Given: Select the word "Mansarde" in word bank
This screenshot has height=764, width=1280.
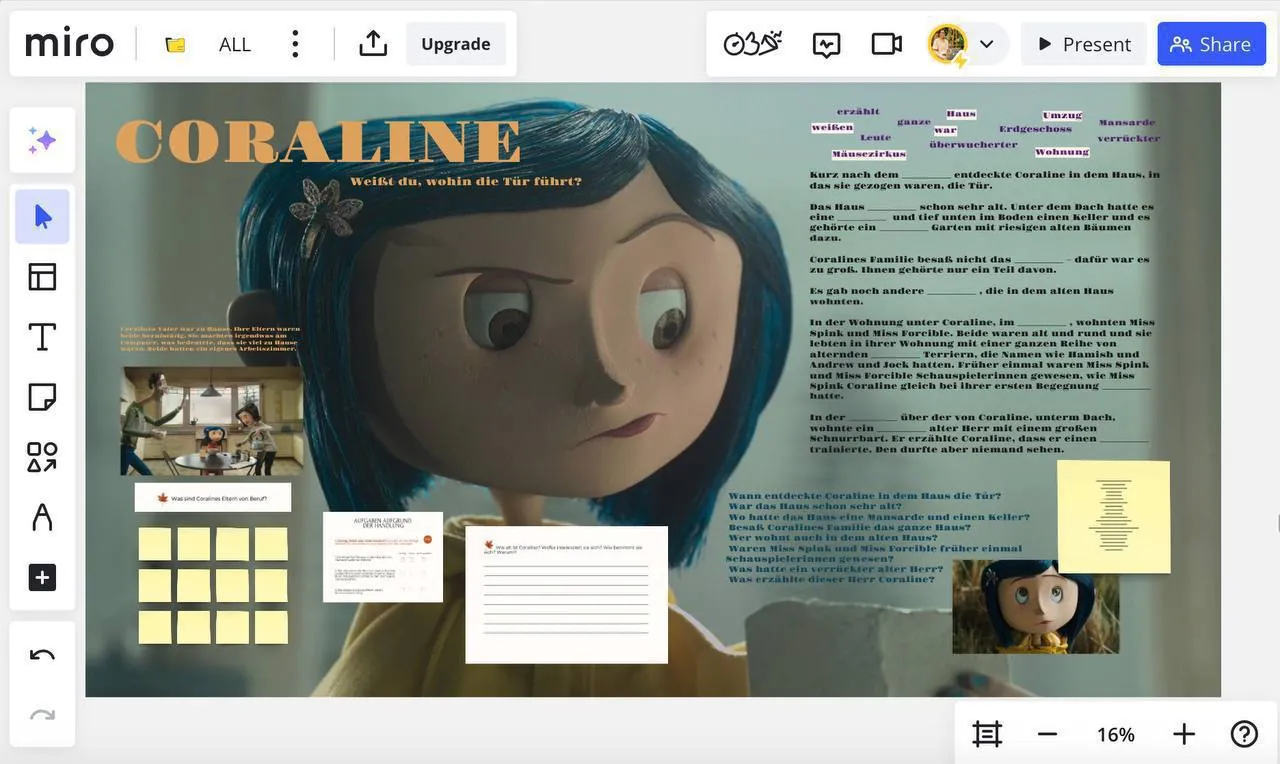Looking at the screenshot, I should [1127, 123].
